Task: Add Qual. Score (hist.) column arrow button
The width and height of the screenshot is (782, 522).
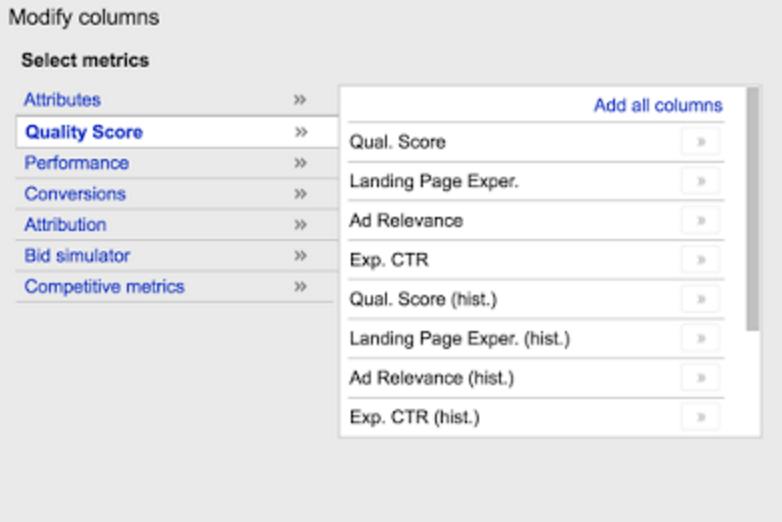Action: [701, 299]
